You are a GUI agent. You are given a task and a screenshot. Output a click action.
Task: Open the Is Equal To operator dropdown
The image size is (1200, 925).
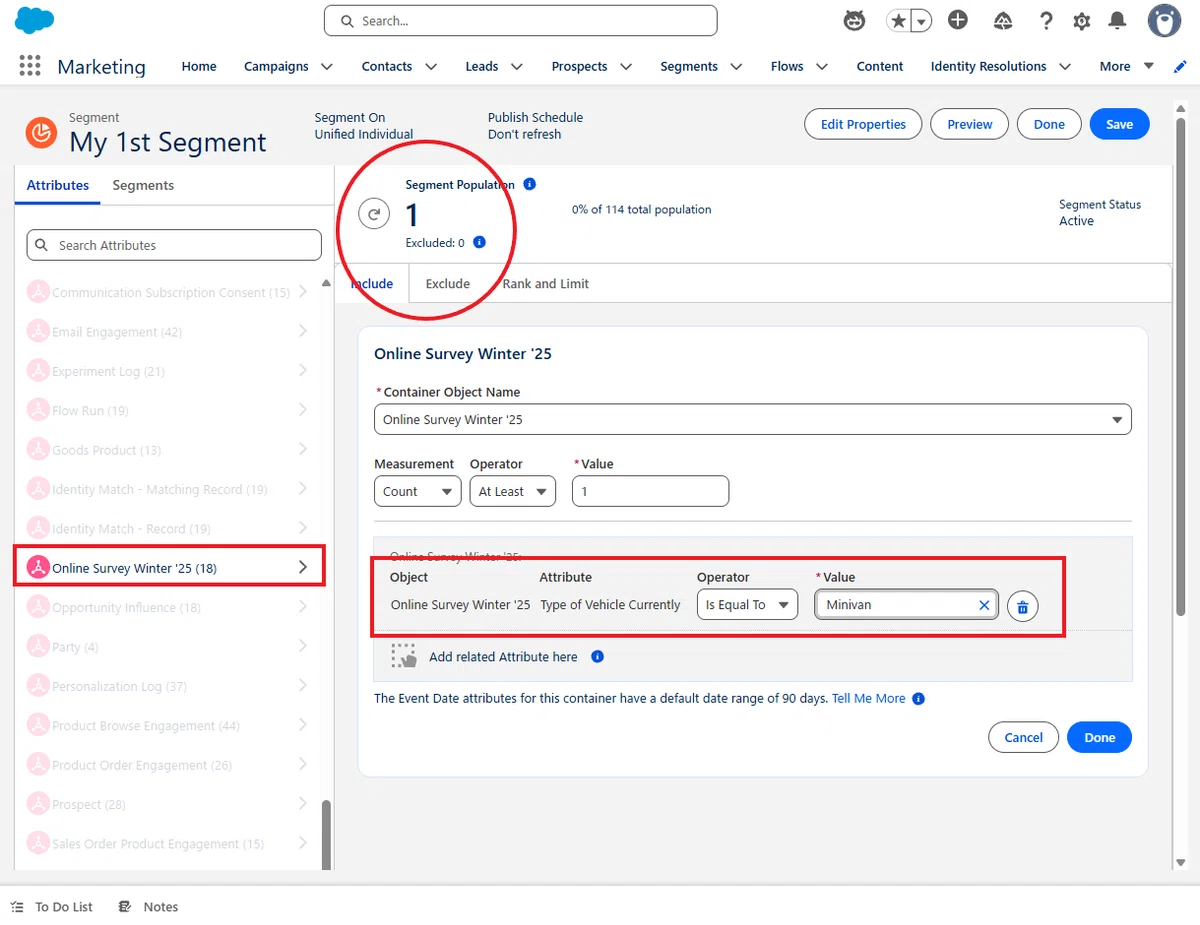747,605
